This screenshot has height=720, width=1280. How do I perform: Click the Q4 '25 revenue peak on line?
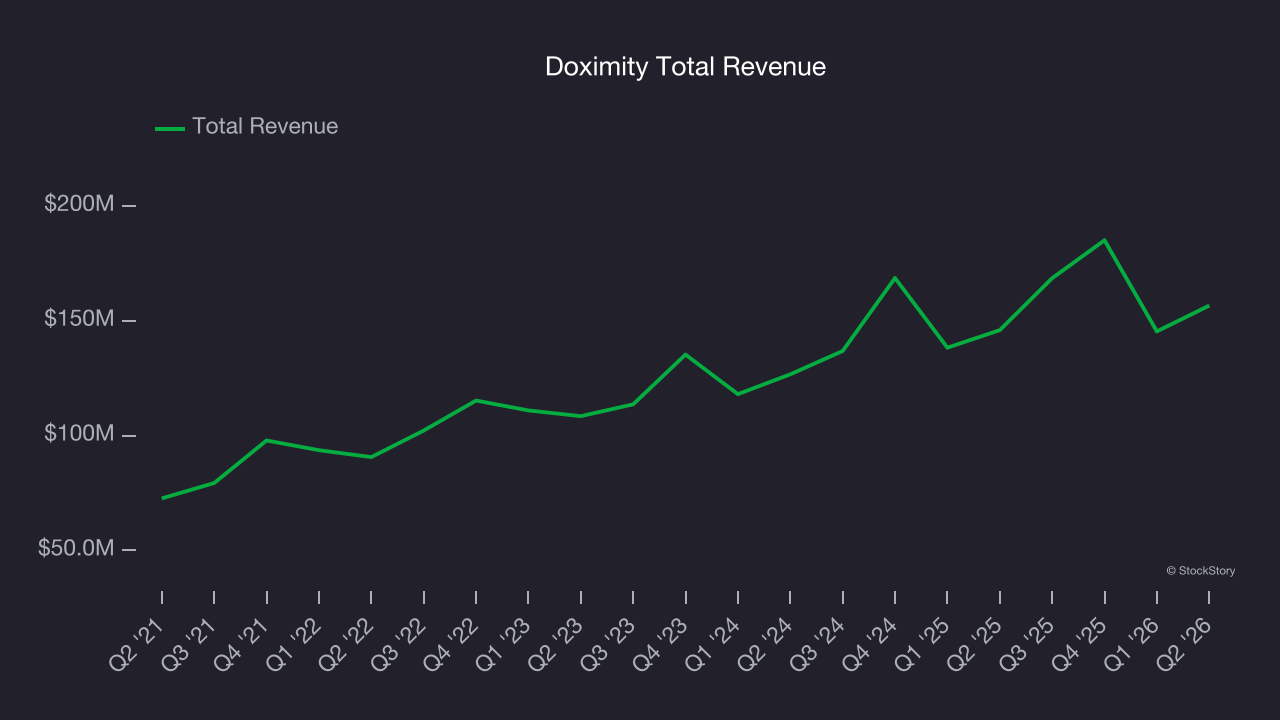pyautogui.click(x=1104, y=240)
